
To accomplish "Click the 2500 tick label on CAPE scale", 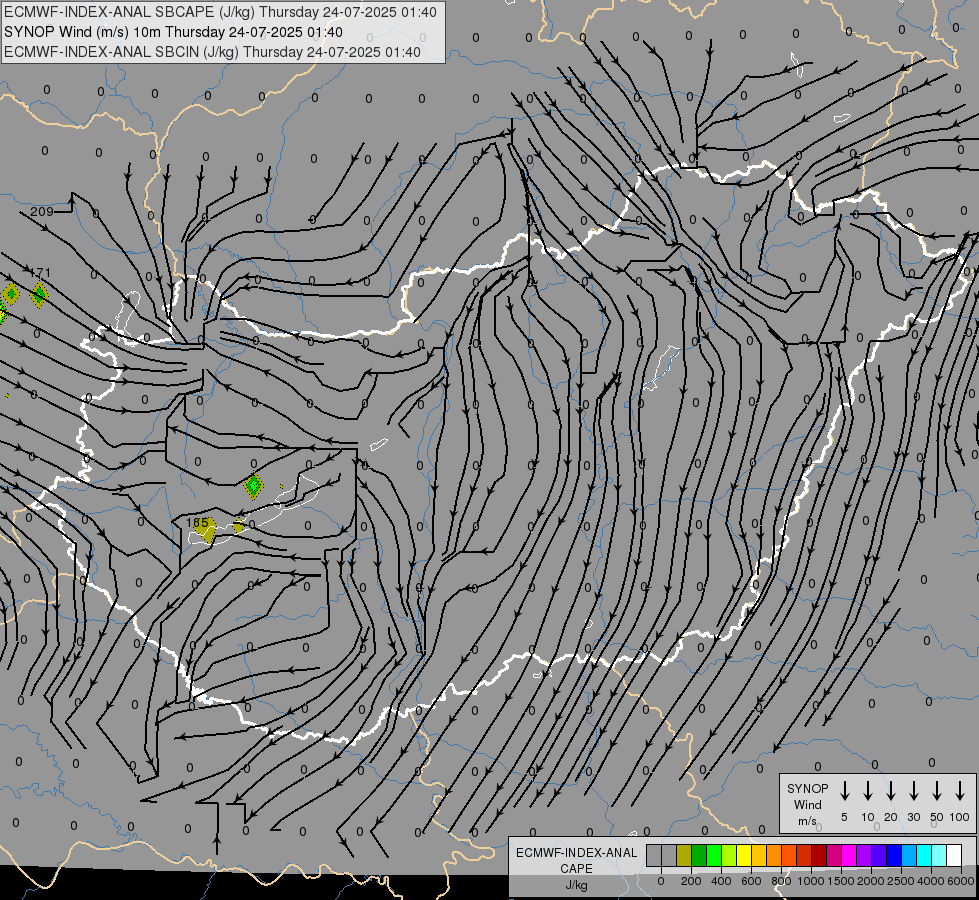I will (x=900, y=881).
